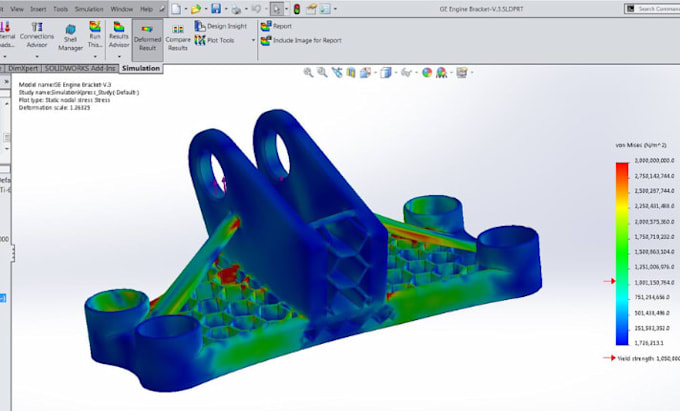Select the Simulation tab
This screenshot has width=680, height=411.
tap(141, 68)
